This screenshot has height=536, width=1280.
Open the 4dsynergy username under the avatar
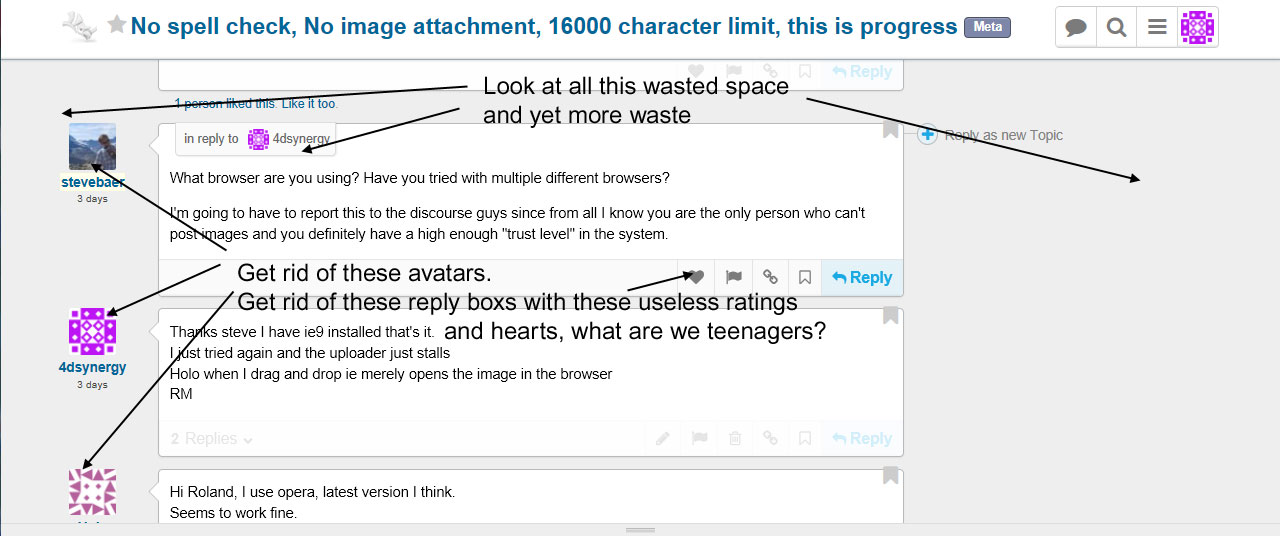92,367
